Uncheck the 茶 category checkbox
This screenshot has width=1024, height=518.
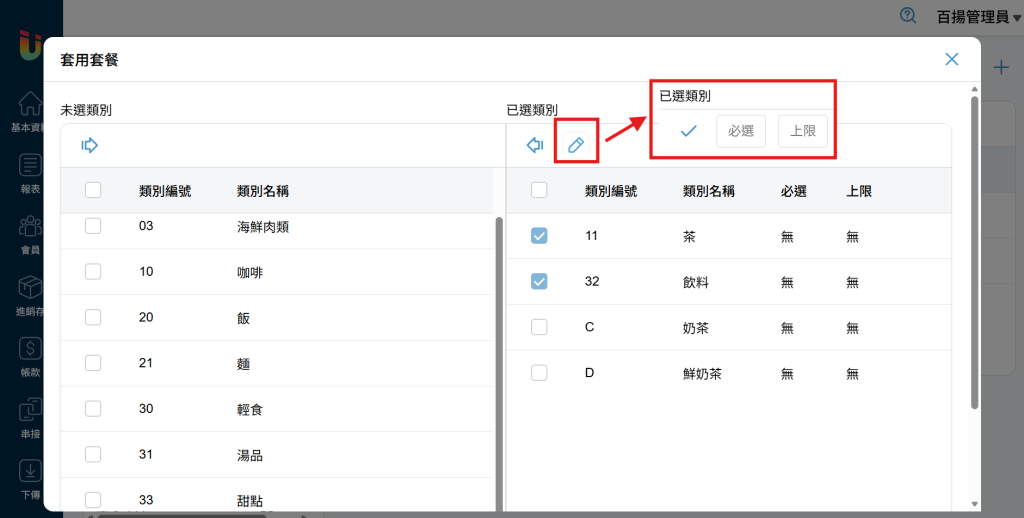click(539, 236)
